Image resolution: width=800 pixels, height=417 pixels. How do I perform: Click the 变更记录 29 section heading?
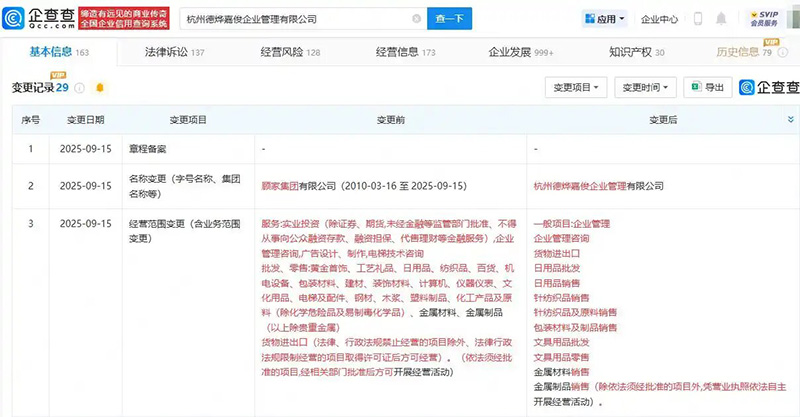tap(40, 88)
